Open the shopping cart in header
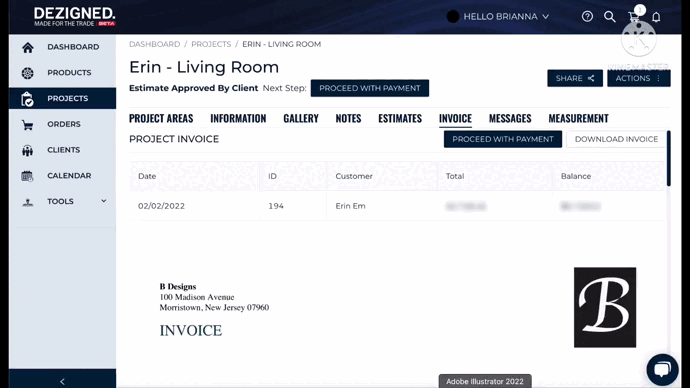 pos(634,17)
